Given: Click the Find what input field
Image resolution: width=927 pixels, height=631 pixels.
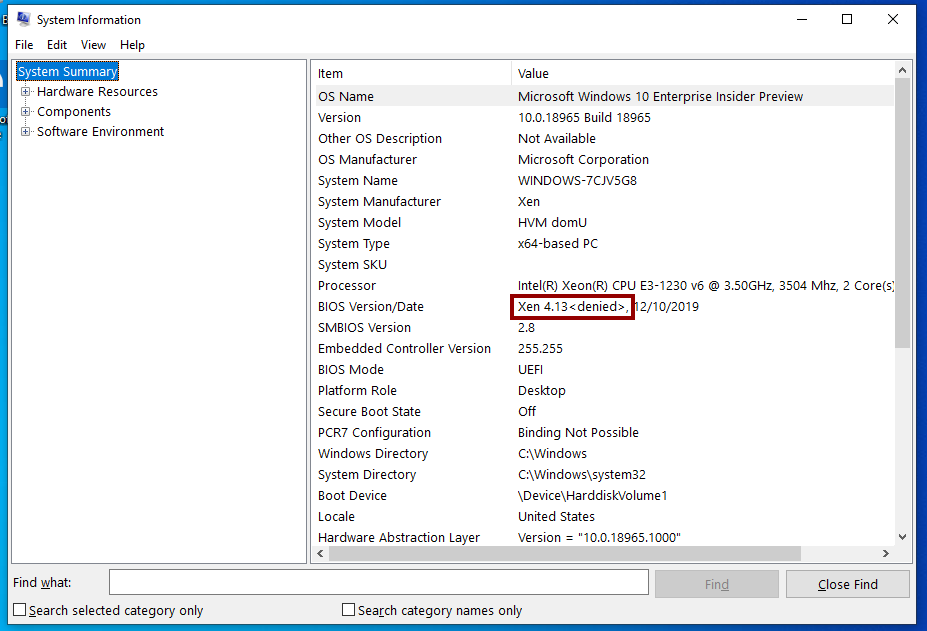Looking at the screenshot, I should [378, 583].
